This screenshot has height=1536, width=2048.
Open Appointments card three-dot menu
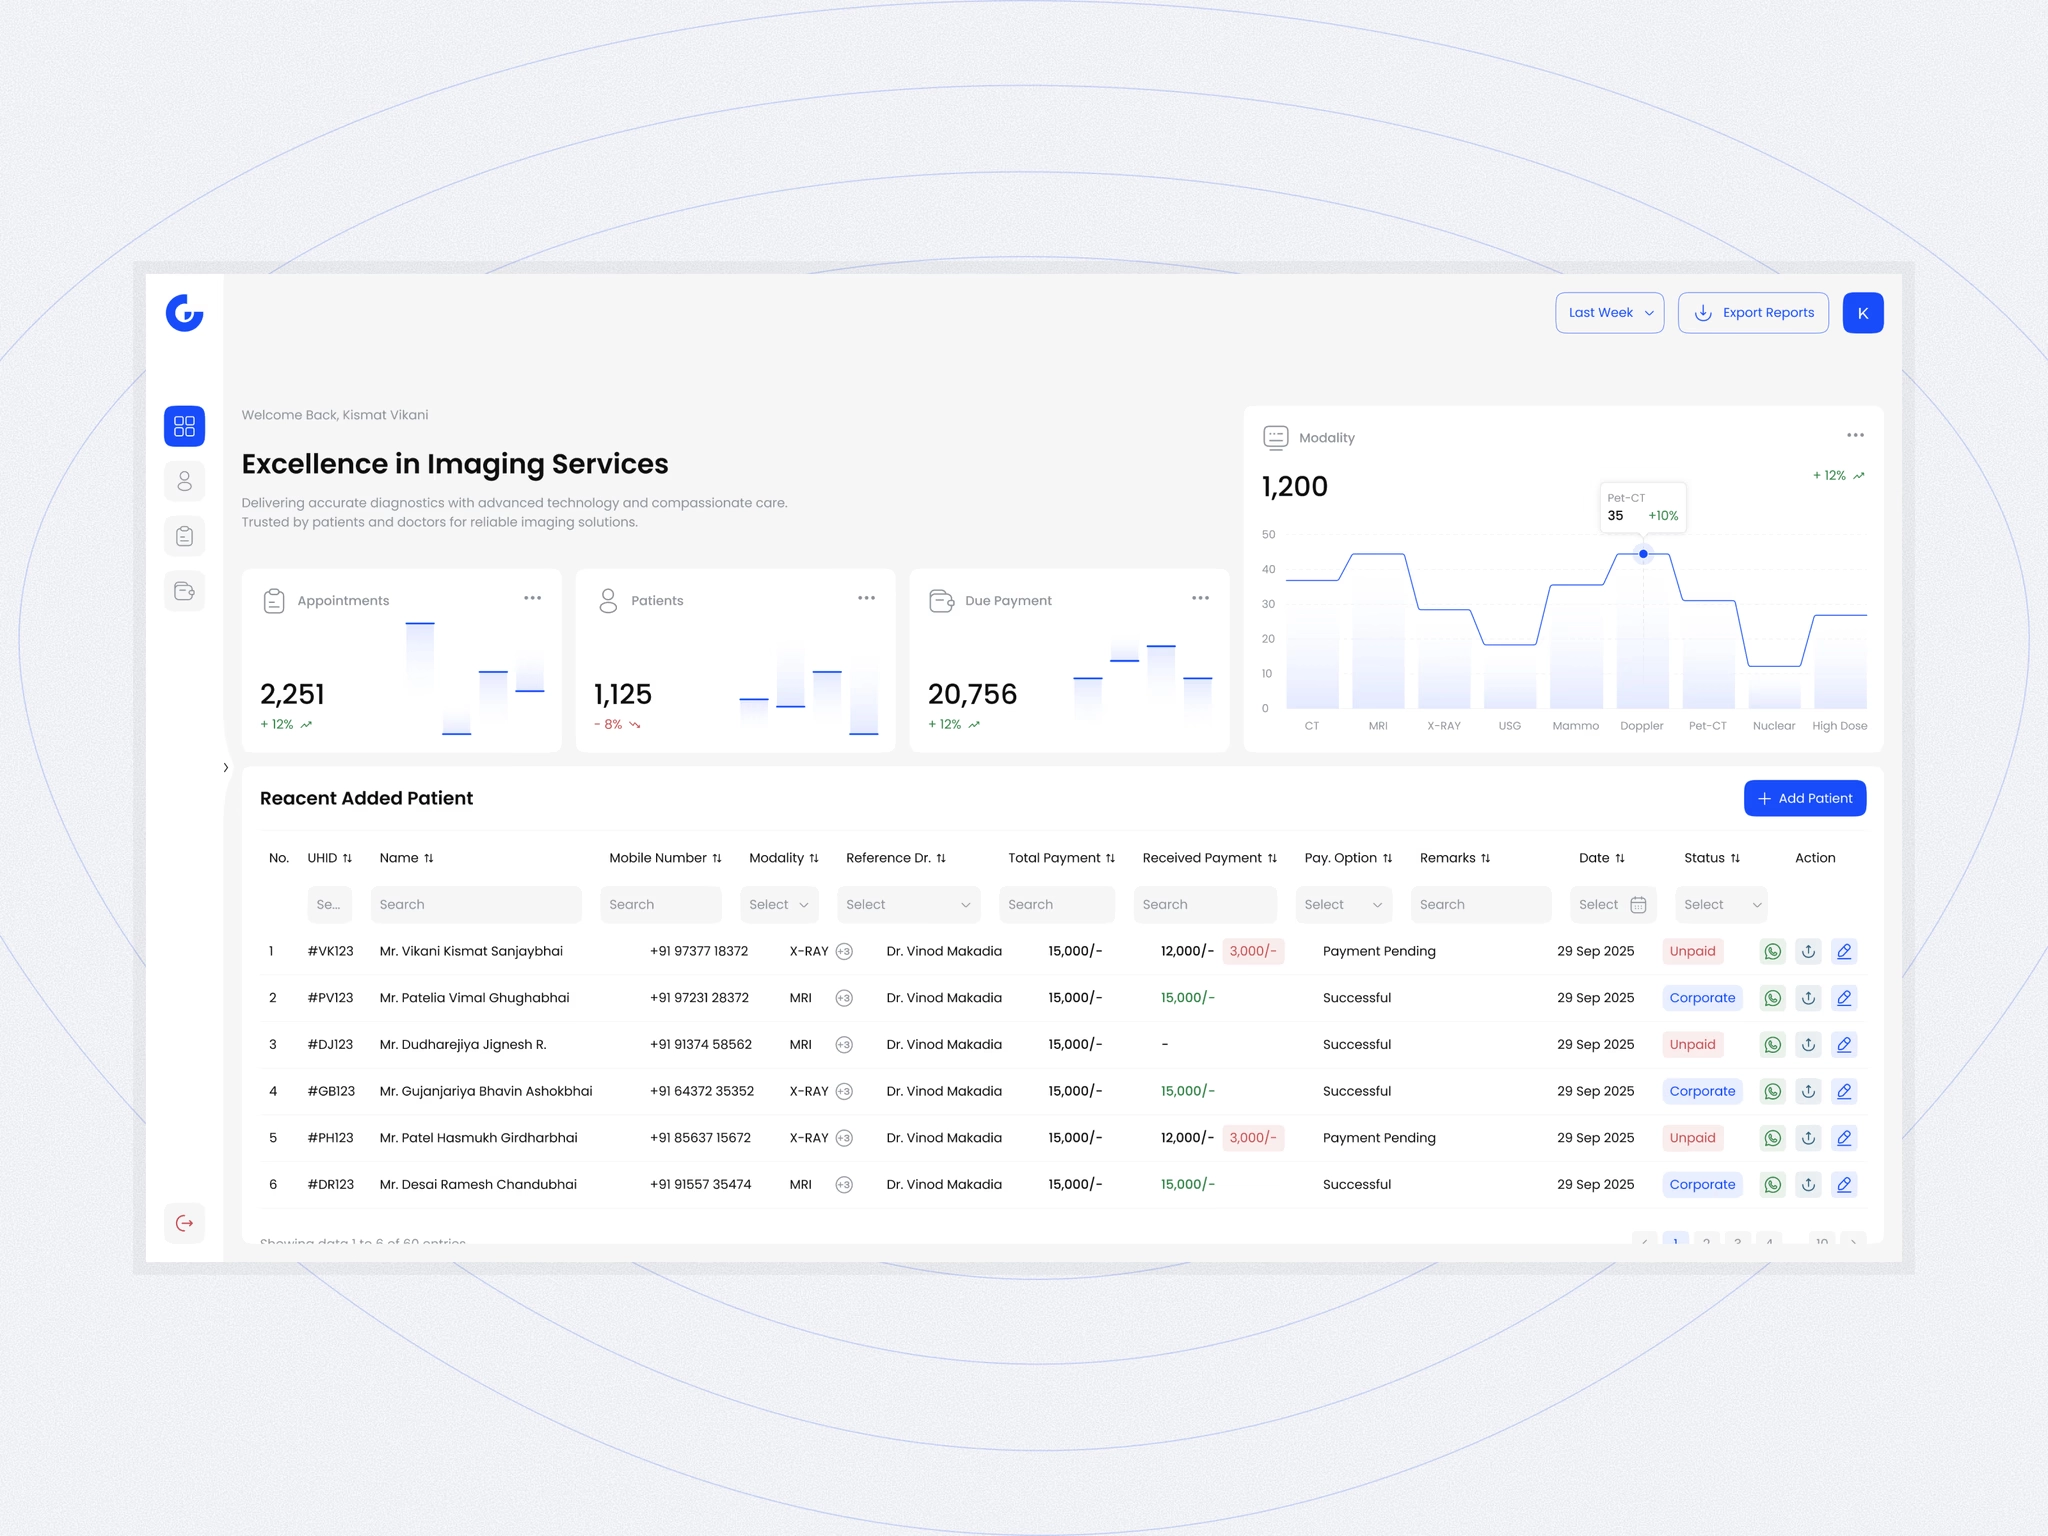pyautogui.click(x=532, y=598)
